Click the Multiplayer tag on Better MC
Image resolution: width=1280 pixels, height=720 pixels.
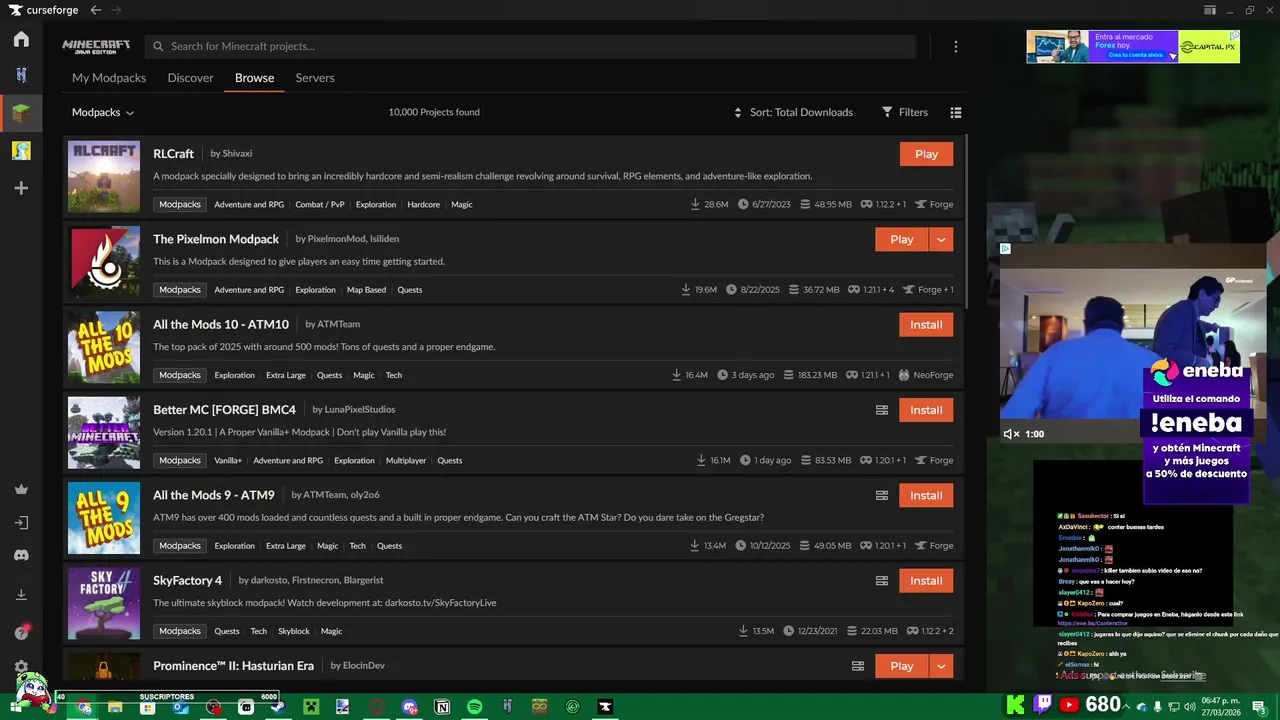coord(406,461)
